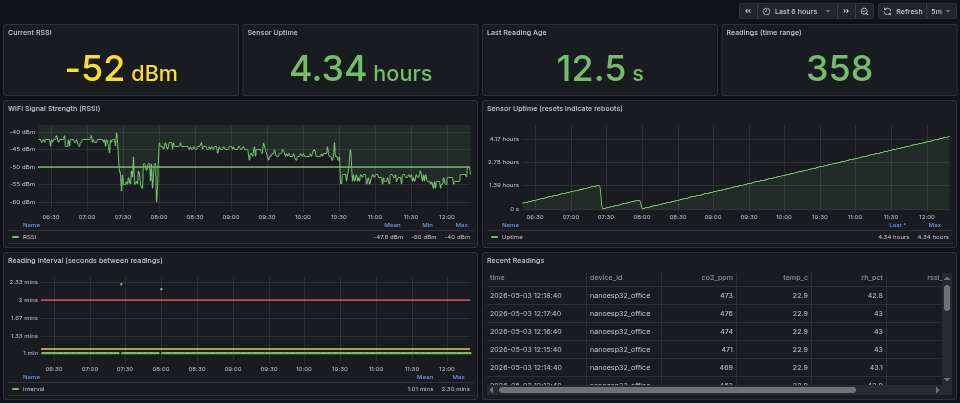Shift time range backward with the left double-chevron

pos(748,11)
